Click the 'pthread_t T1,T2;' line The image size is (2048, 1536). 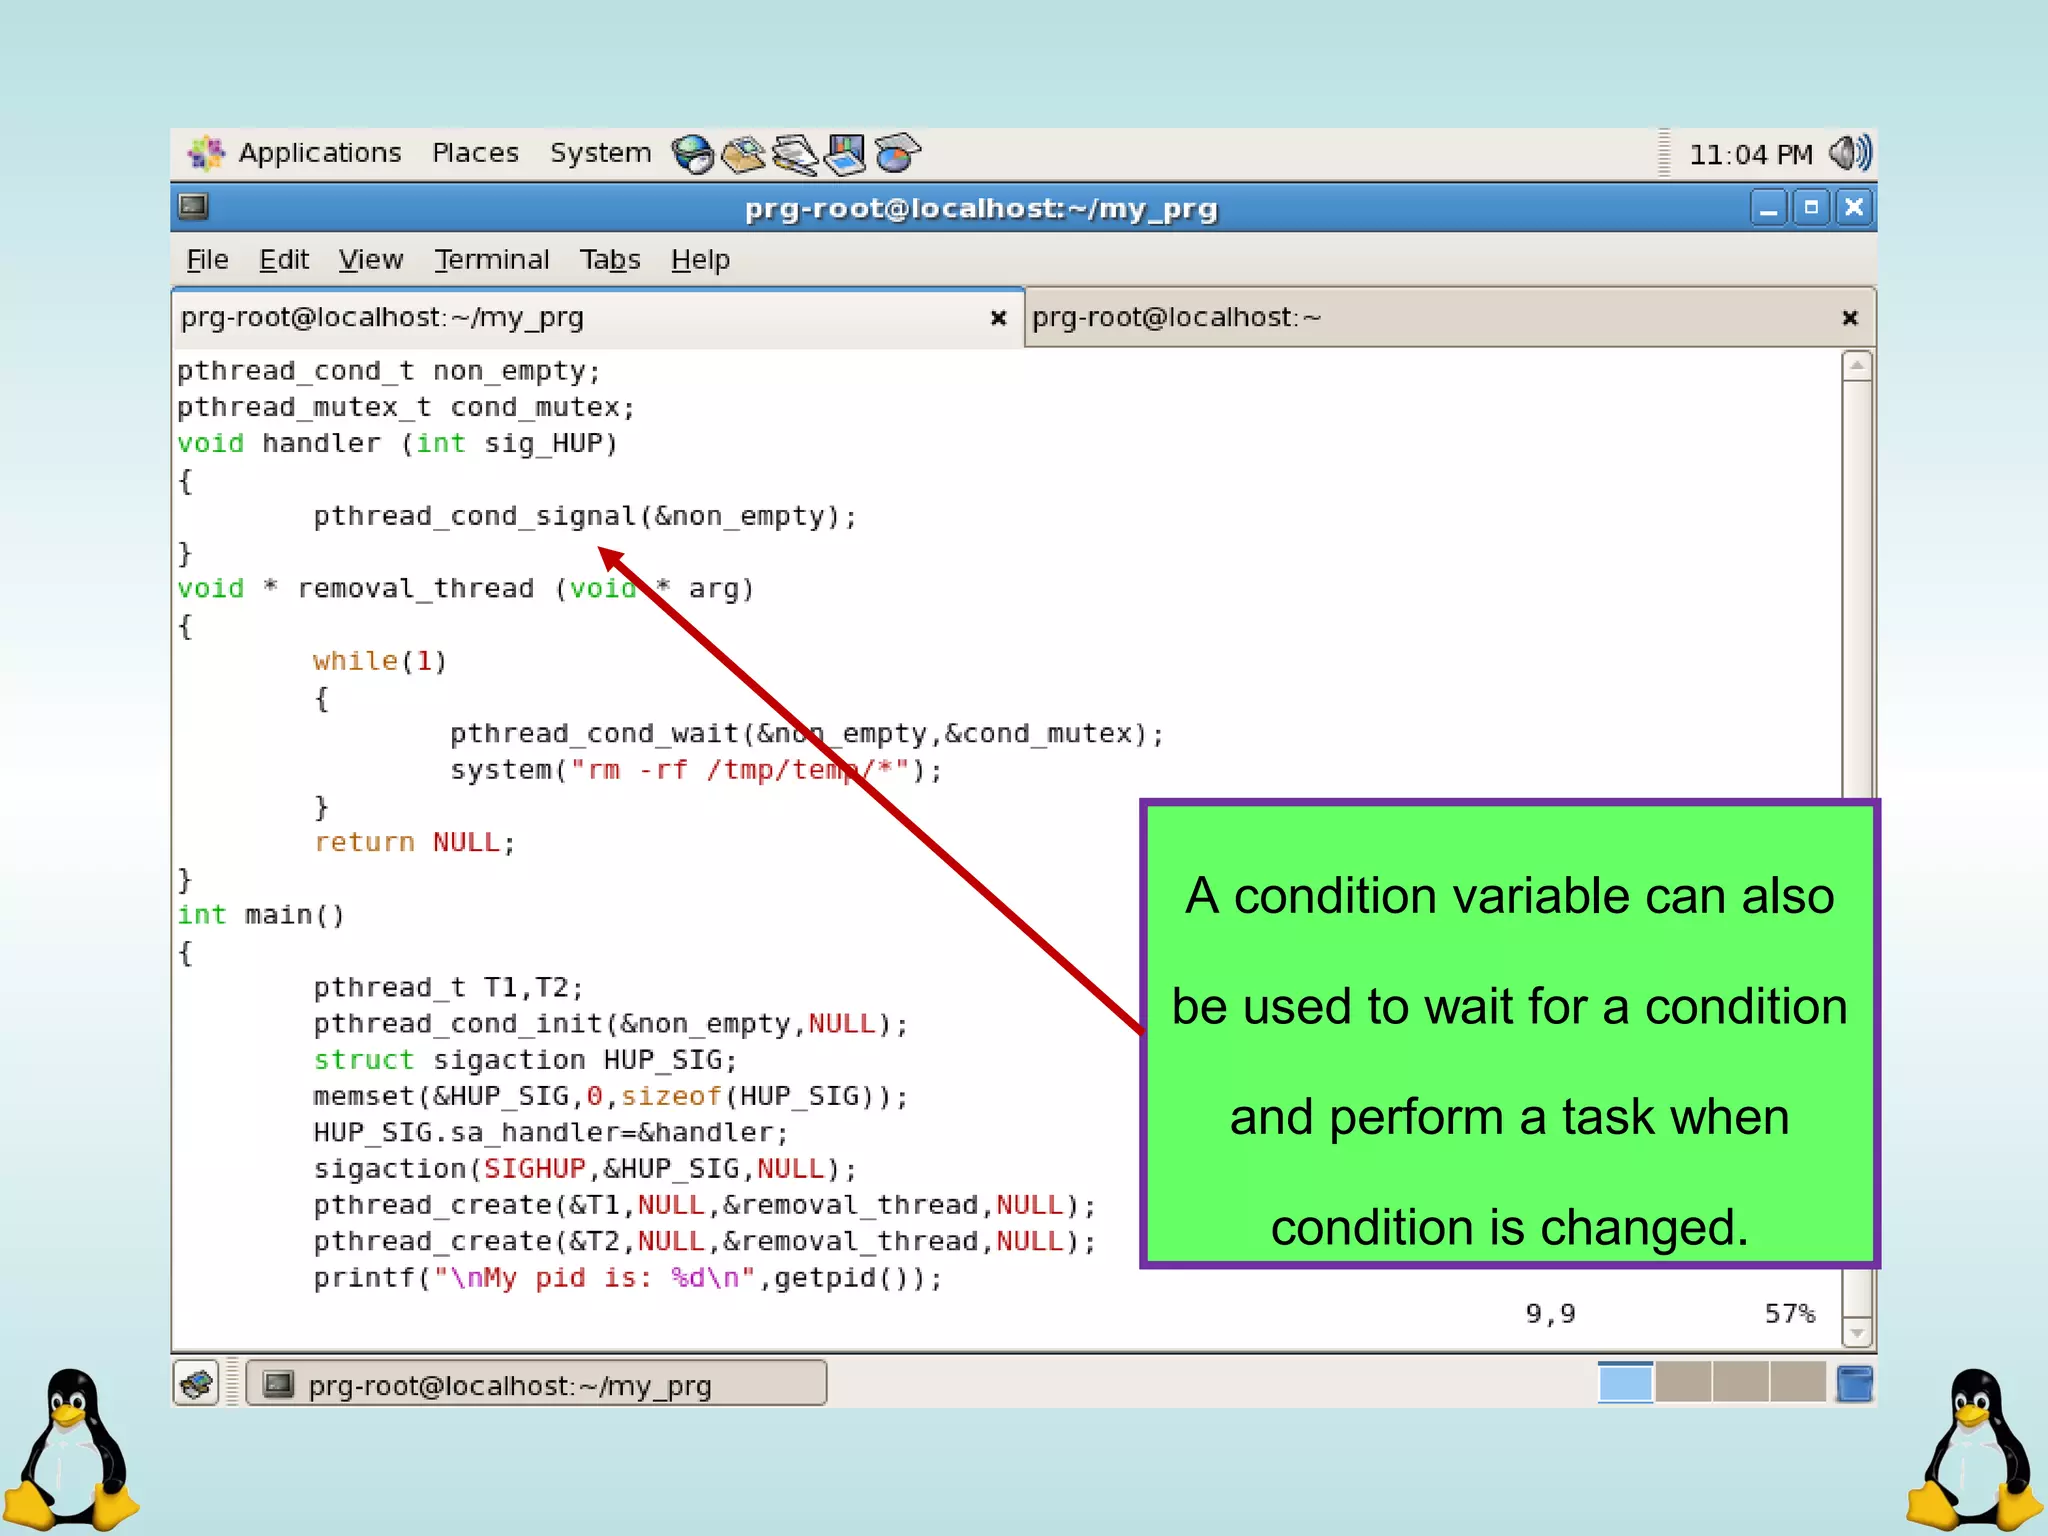click(448, 987)
